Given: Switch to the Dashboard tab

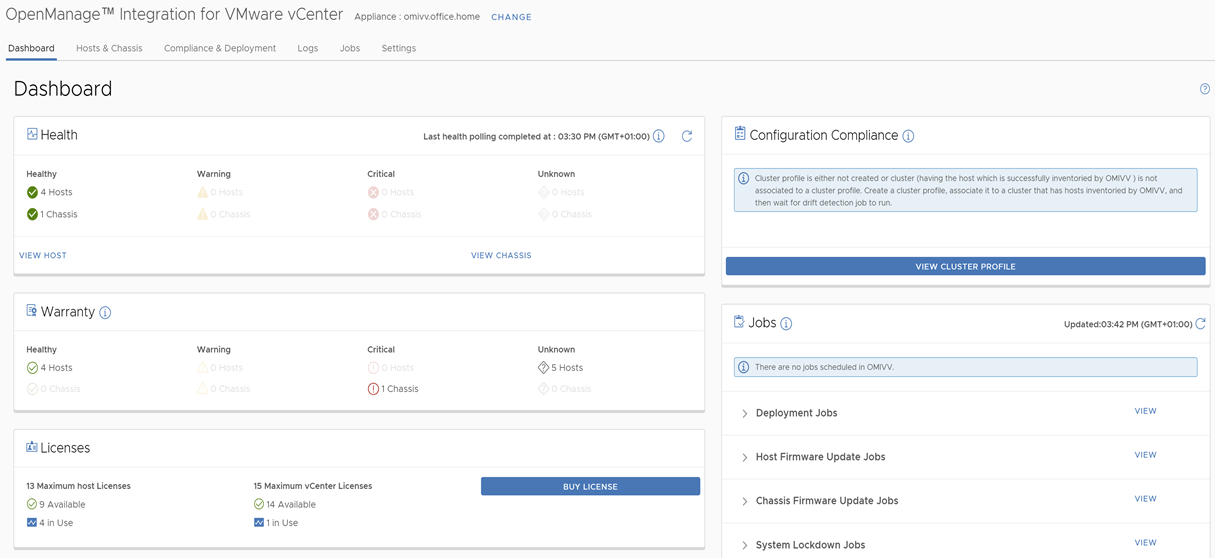Looking at the screenshot, I should pyautogui.click(x=31, y=48).
